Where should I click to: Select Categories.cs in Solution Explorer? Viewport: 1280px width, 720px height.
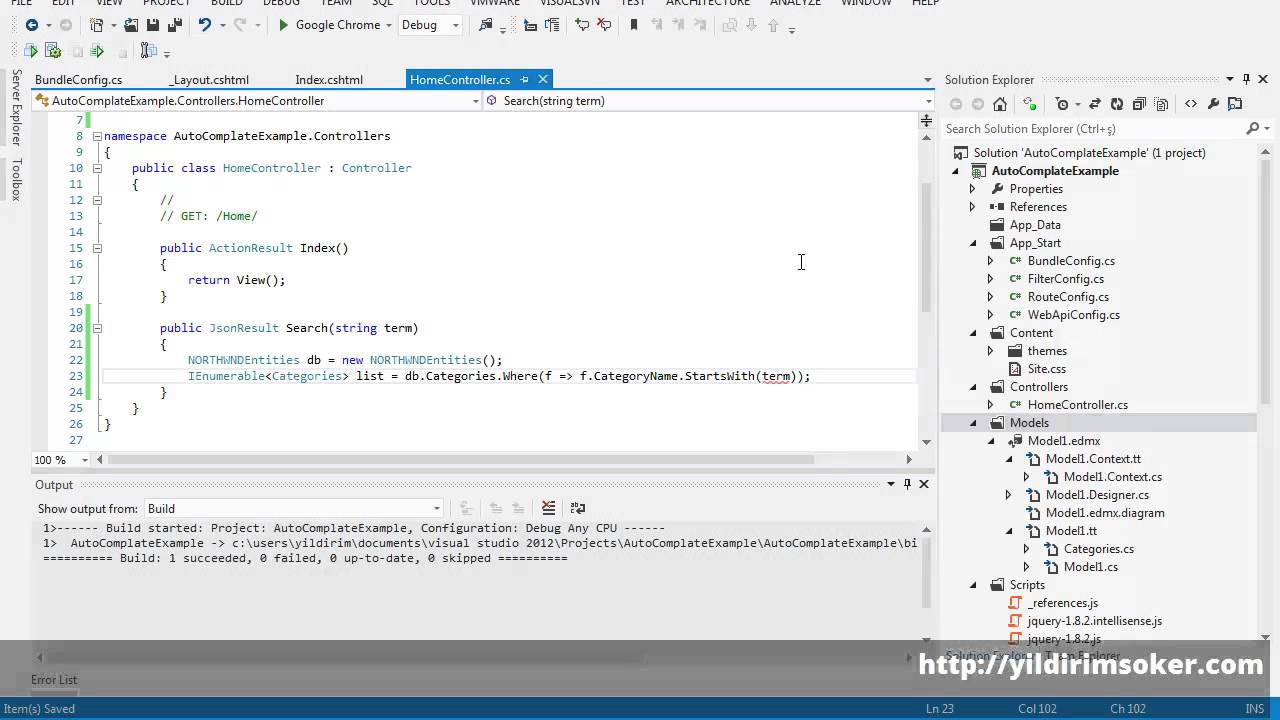coord(1098,549)
